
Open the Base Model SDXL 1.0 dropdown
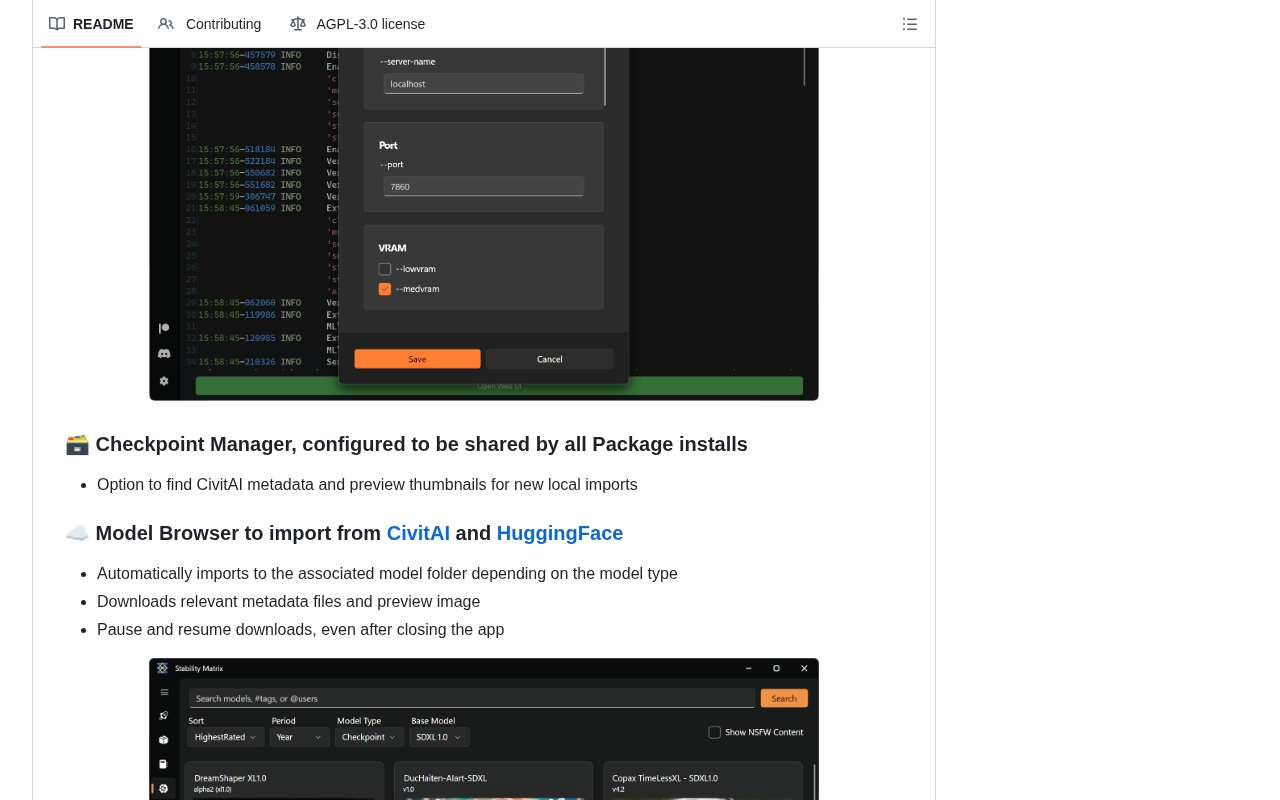pyautogui.click(x=439, y=737)
